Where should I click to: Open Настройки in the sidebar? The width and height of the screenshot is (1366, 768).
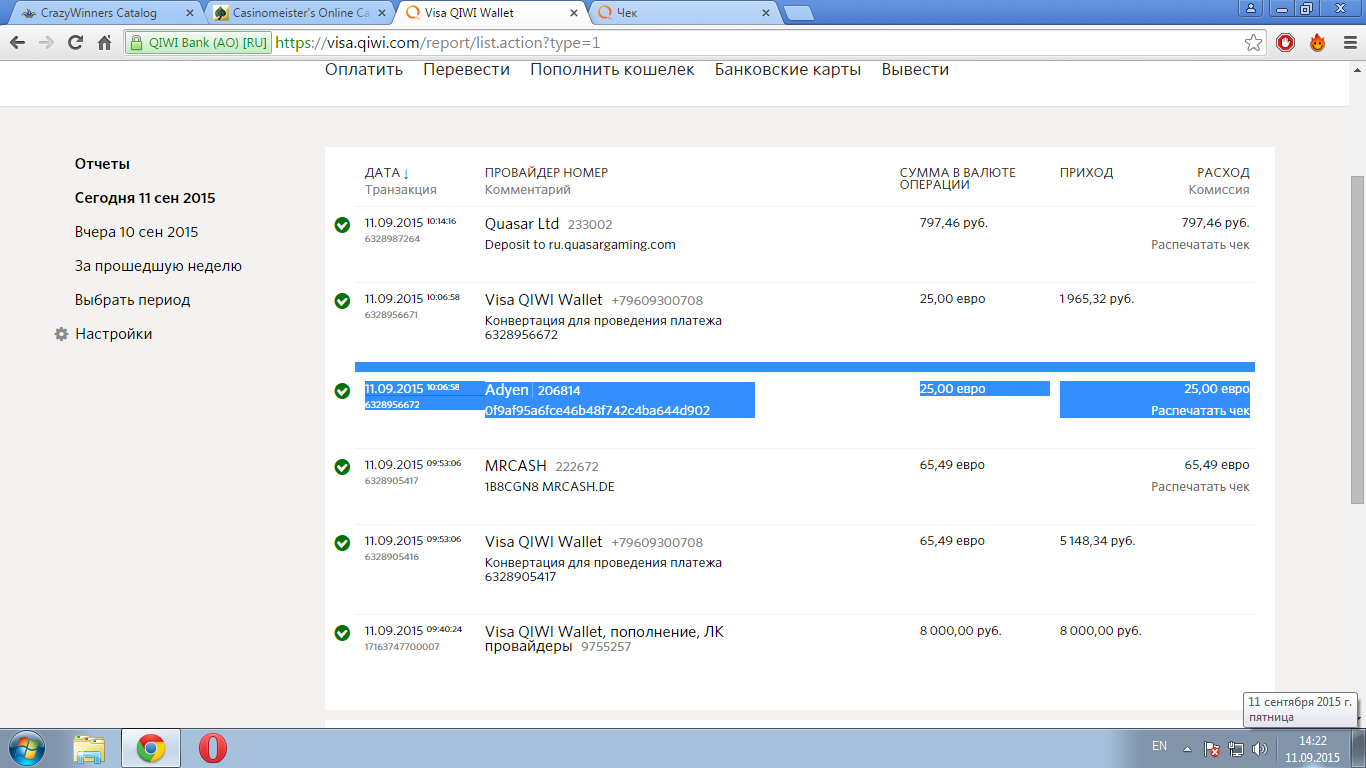tap(113, 334)
